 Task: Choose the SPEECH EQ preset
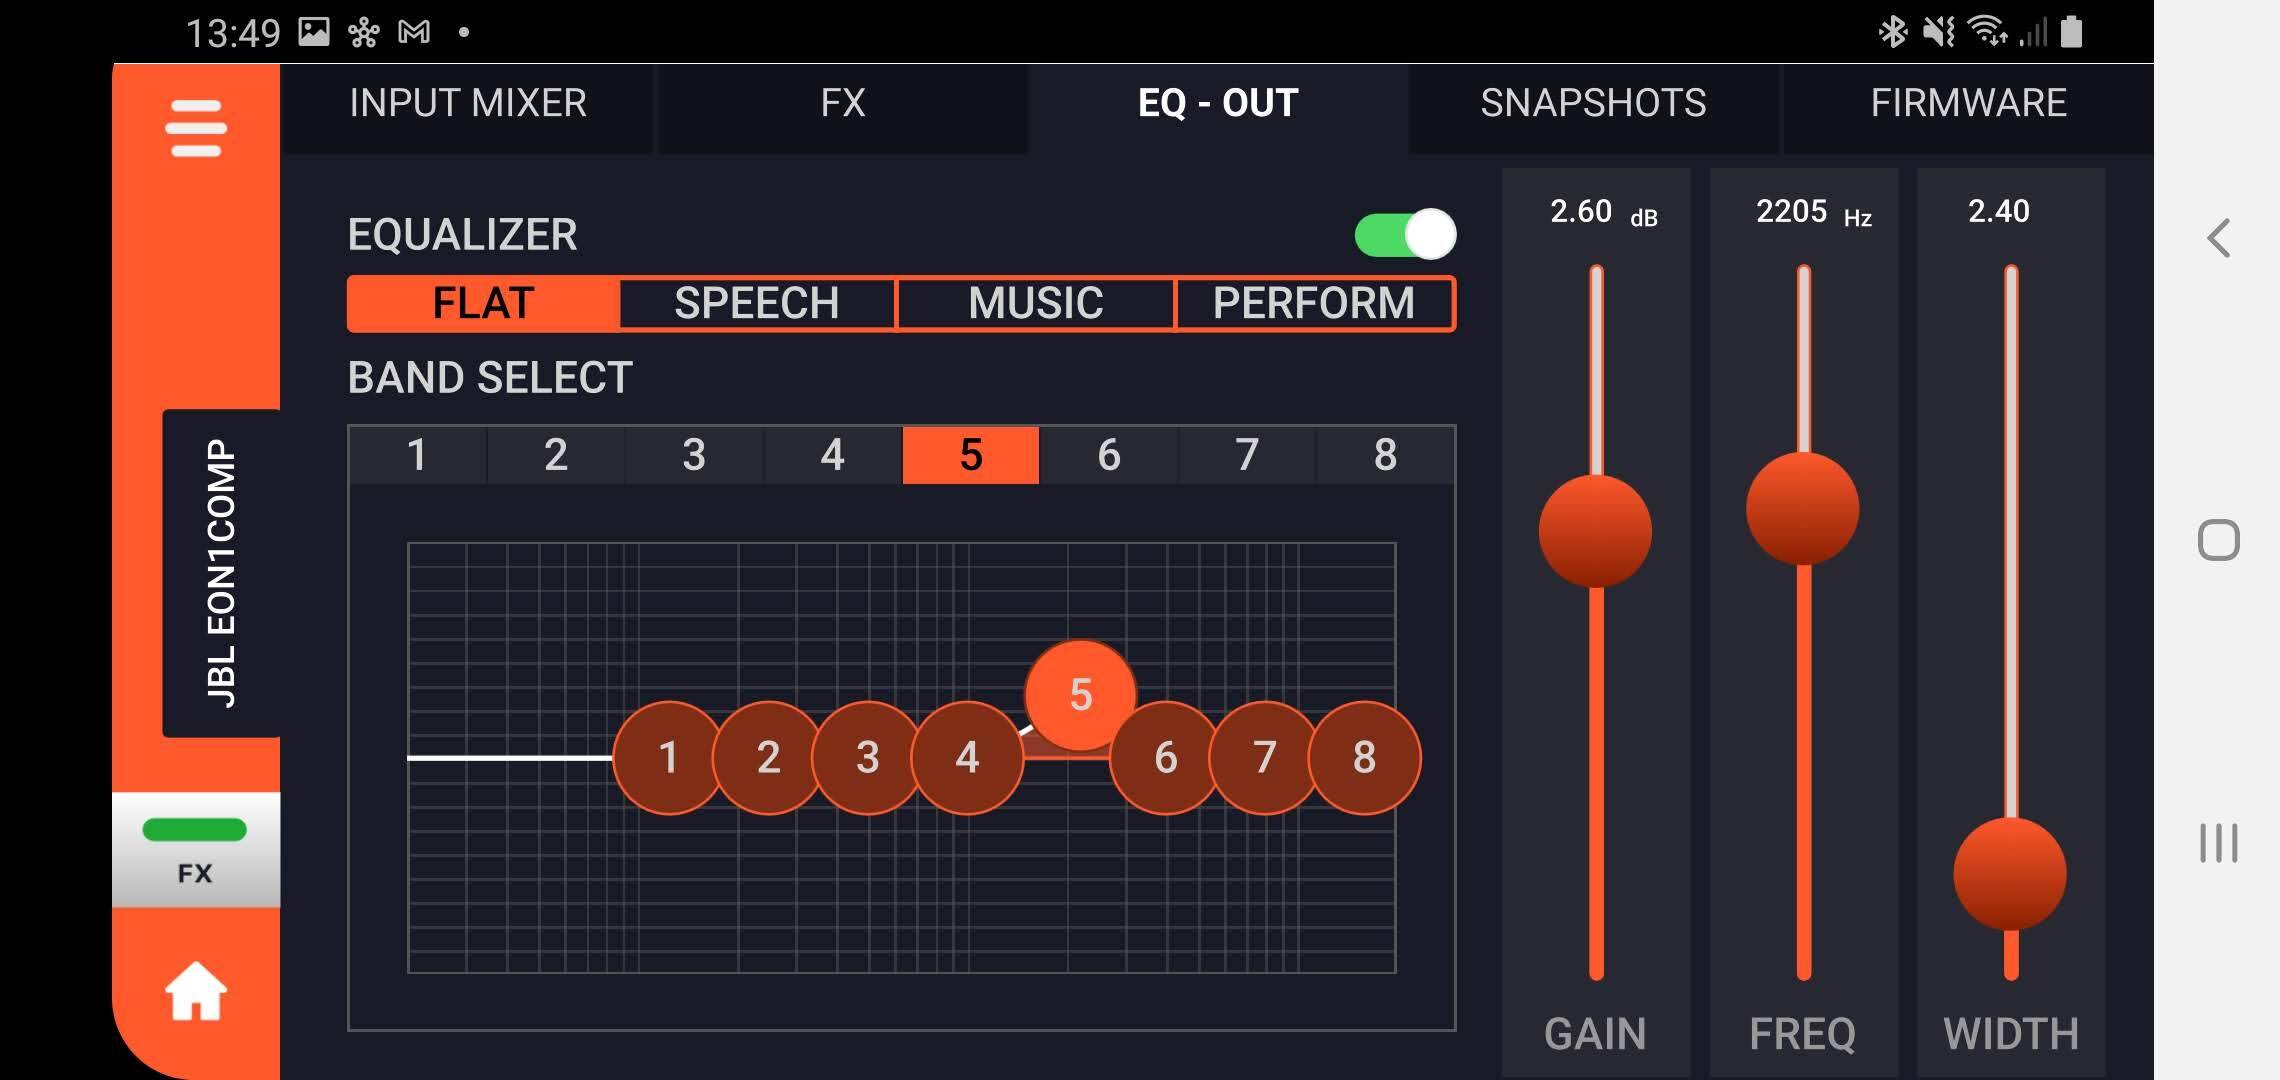point(757,303)
